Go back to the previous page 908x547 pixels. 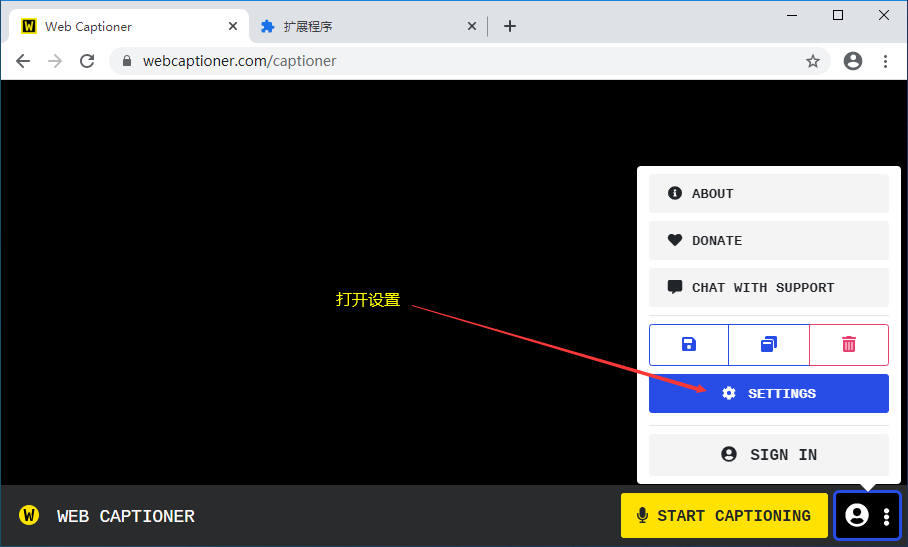pos(23,61)
